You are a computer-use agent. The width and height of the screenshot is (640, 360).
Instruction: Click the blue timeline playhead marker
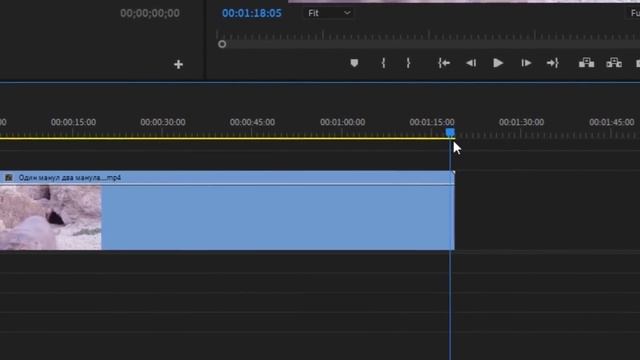(450, 132)
